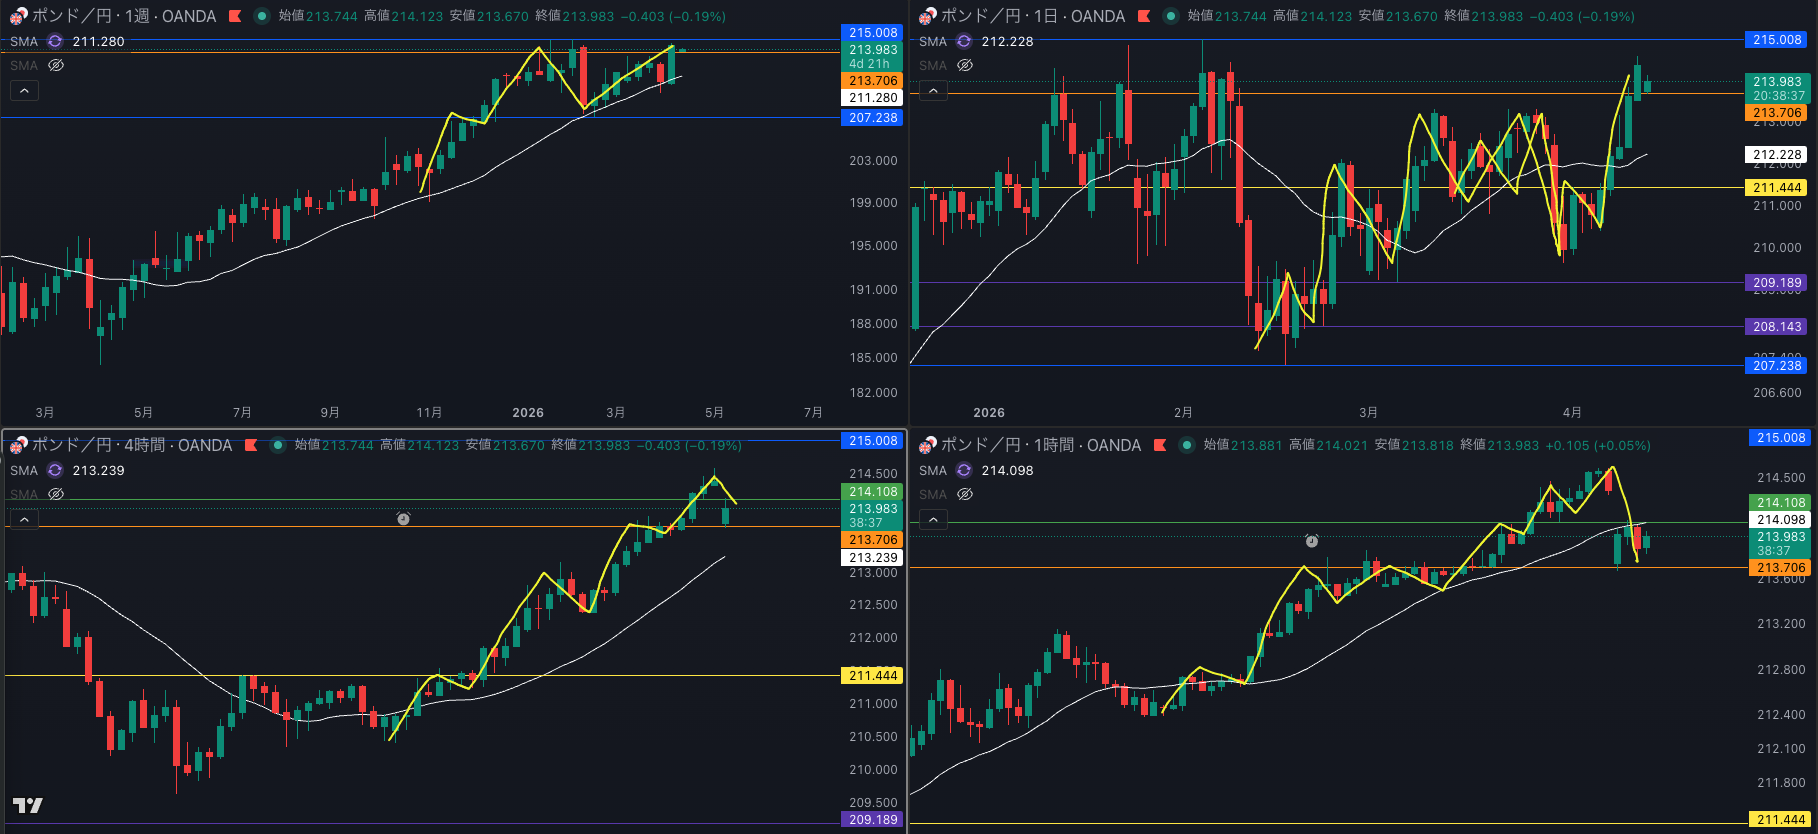
Task: Click the red flag icon on the 1日 chart
Action: point(1144,16)
